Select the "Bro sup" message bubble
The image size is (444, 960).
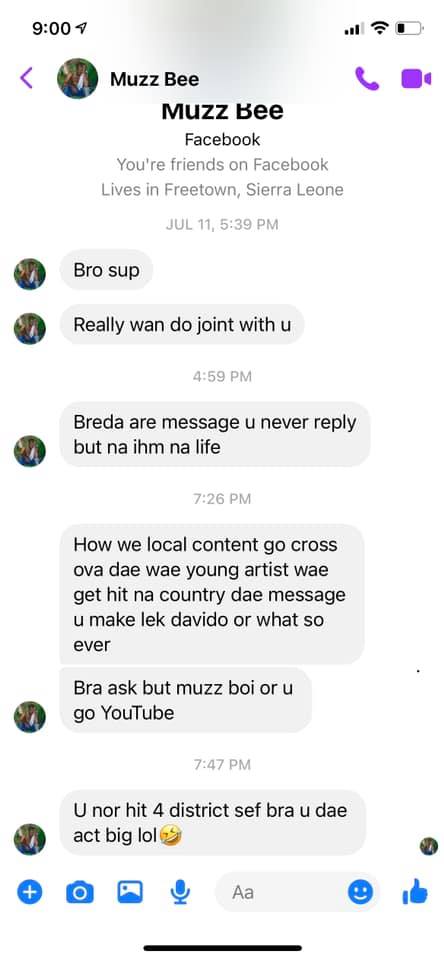tap(106, 270)
